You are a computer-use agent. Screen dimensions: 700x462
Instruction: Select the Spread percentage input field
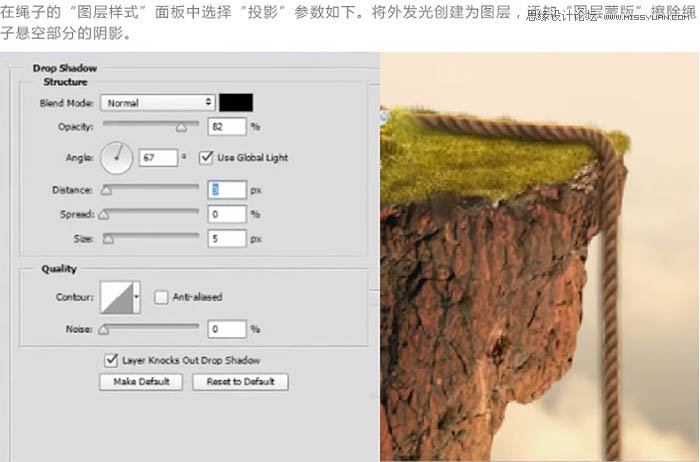[227, 214]
